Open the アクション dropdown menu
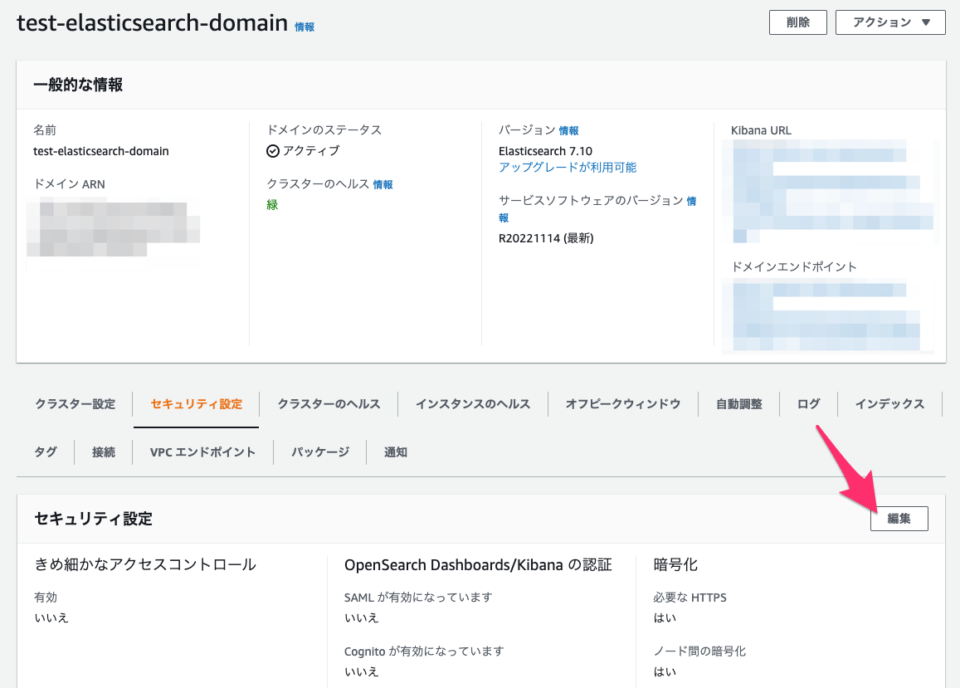Viewport: 960px width, 688px height. 890,23
